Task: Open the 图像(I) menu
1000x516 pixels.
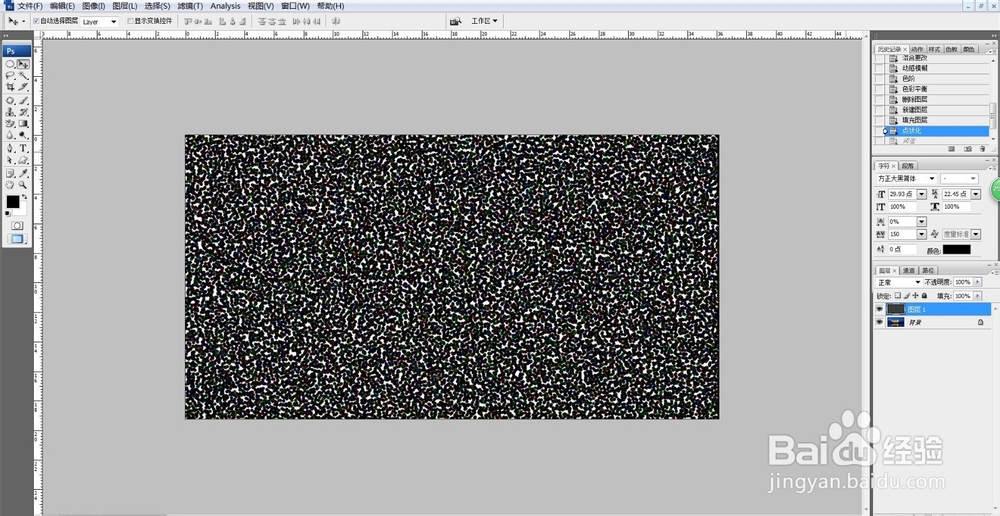Action: point(94,6)
